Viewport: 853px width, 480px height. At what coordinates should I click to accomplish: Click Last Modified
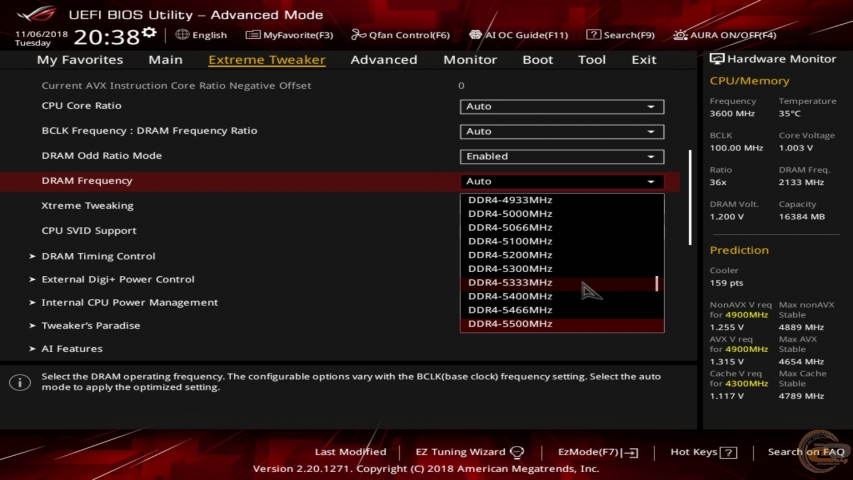coord(350,452)
